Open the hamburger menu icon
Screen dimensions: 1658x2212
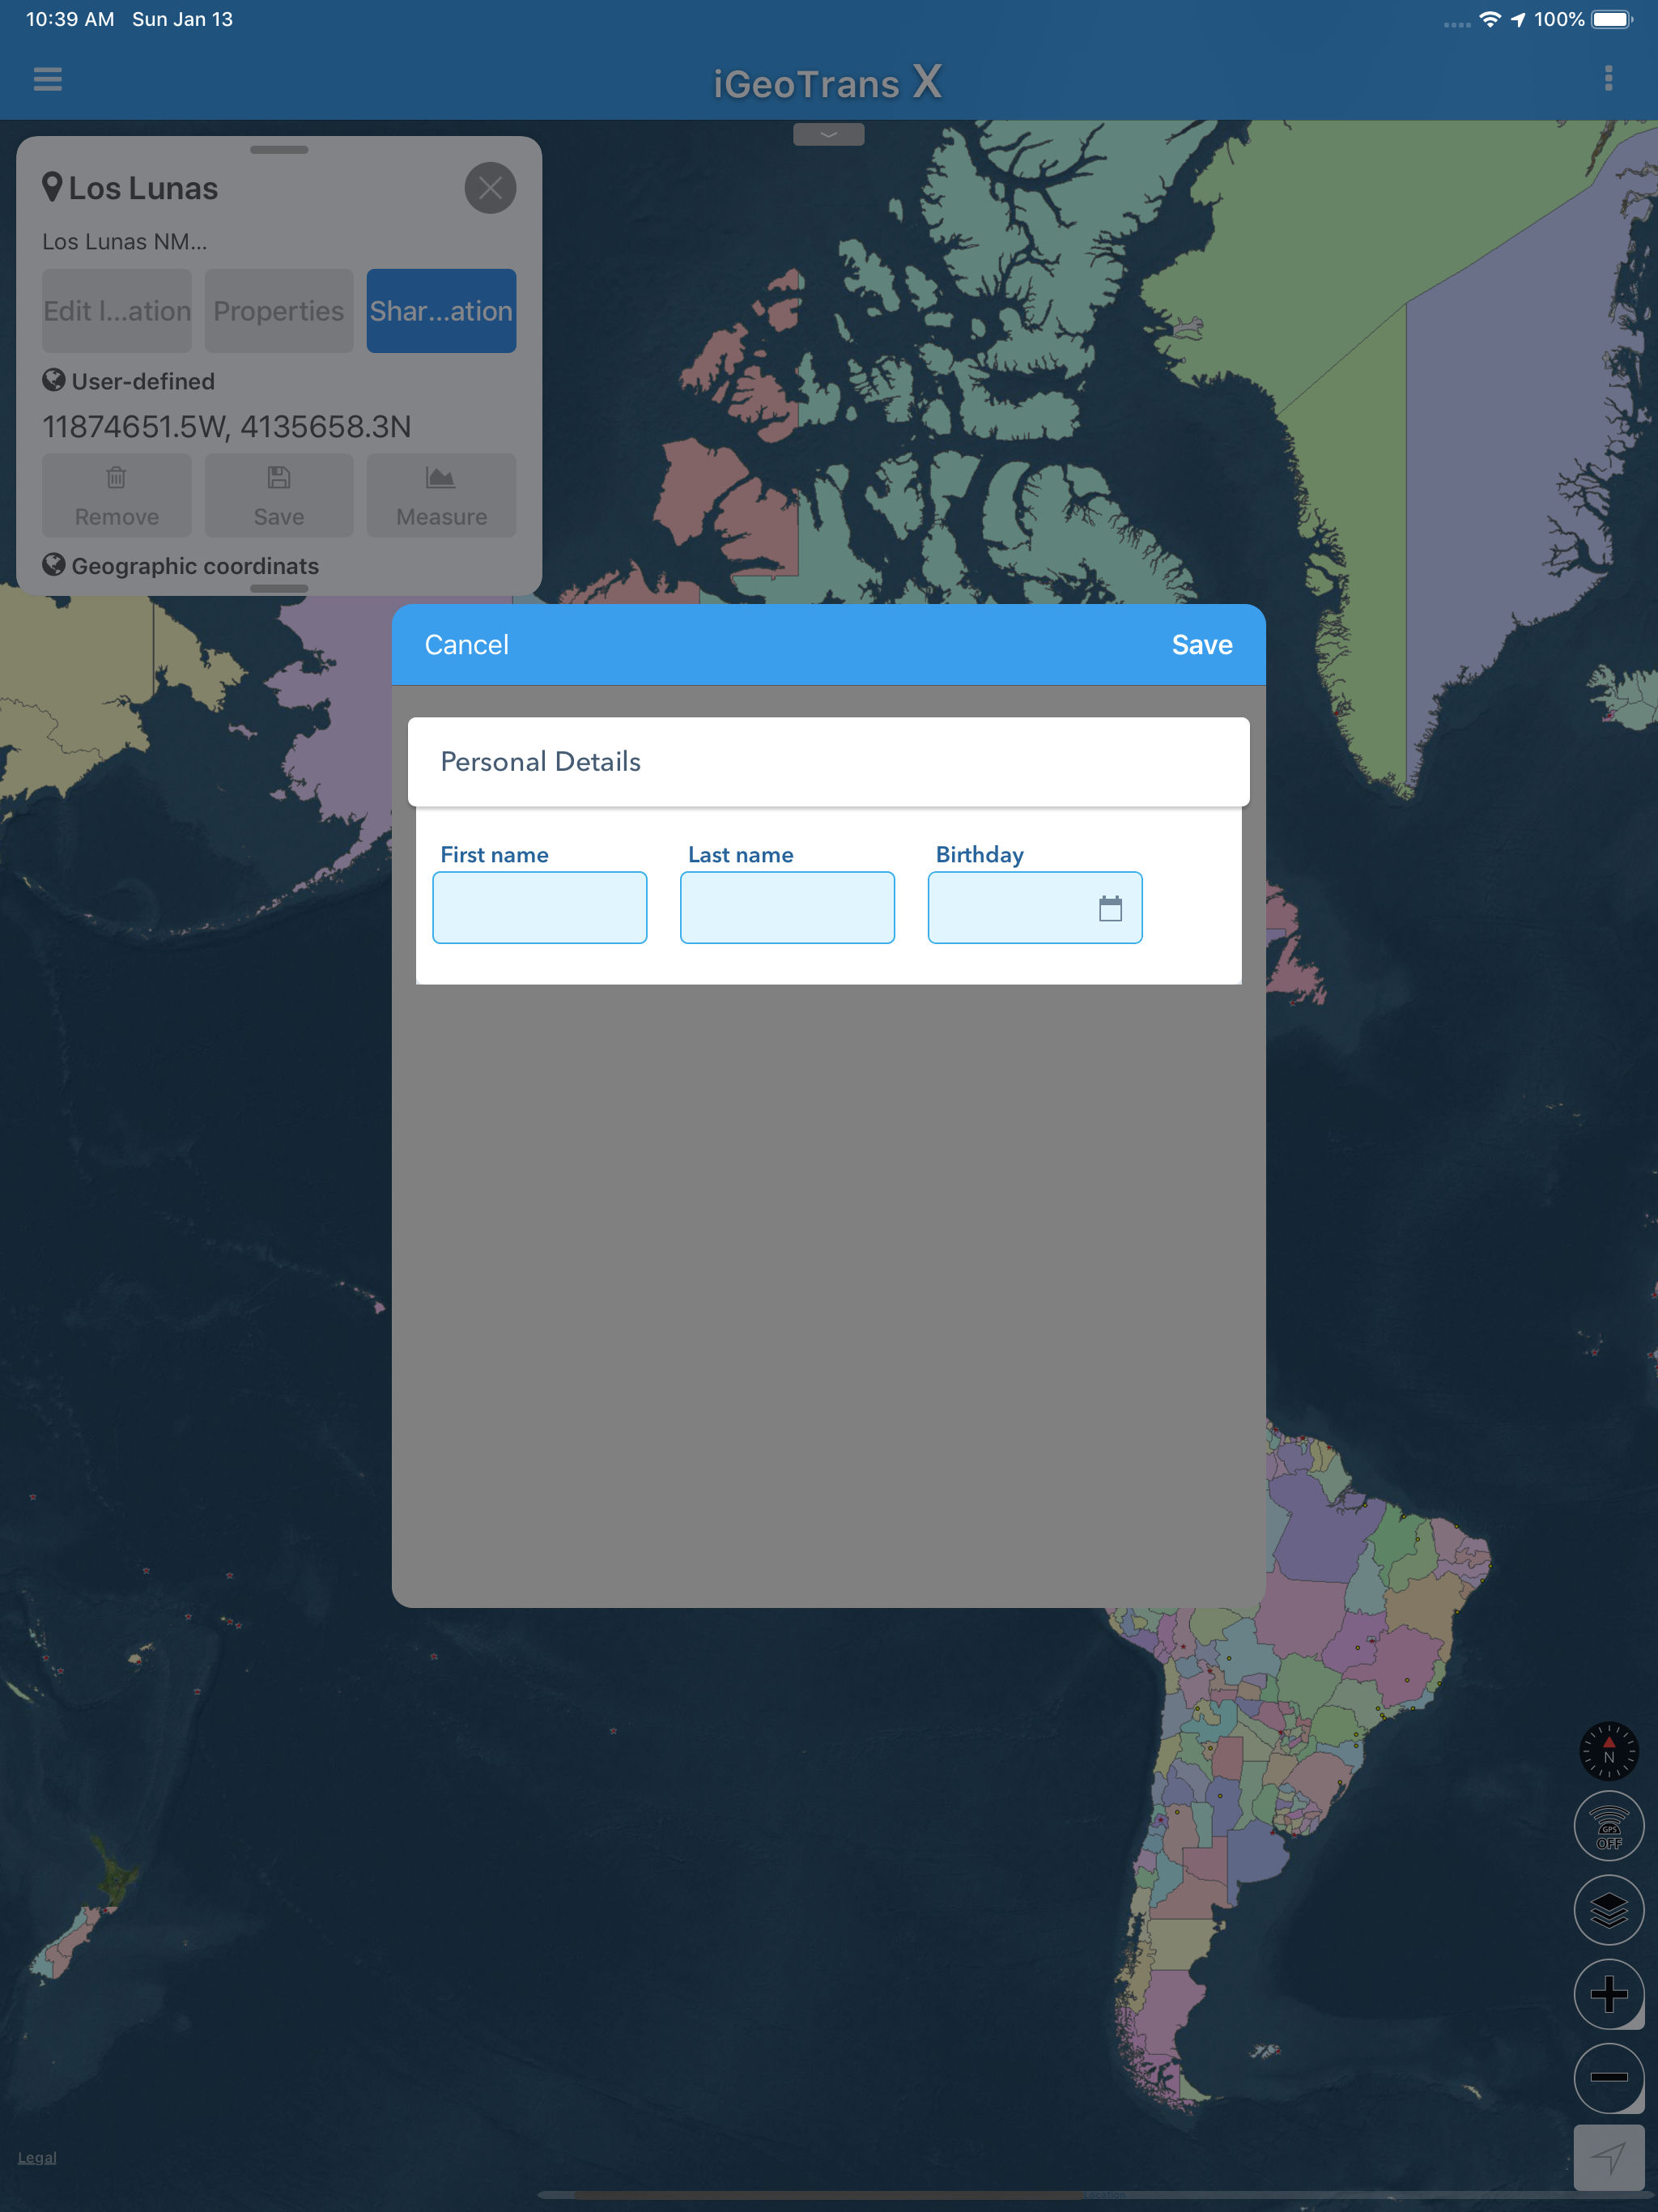pos(47,78)
